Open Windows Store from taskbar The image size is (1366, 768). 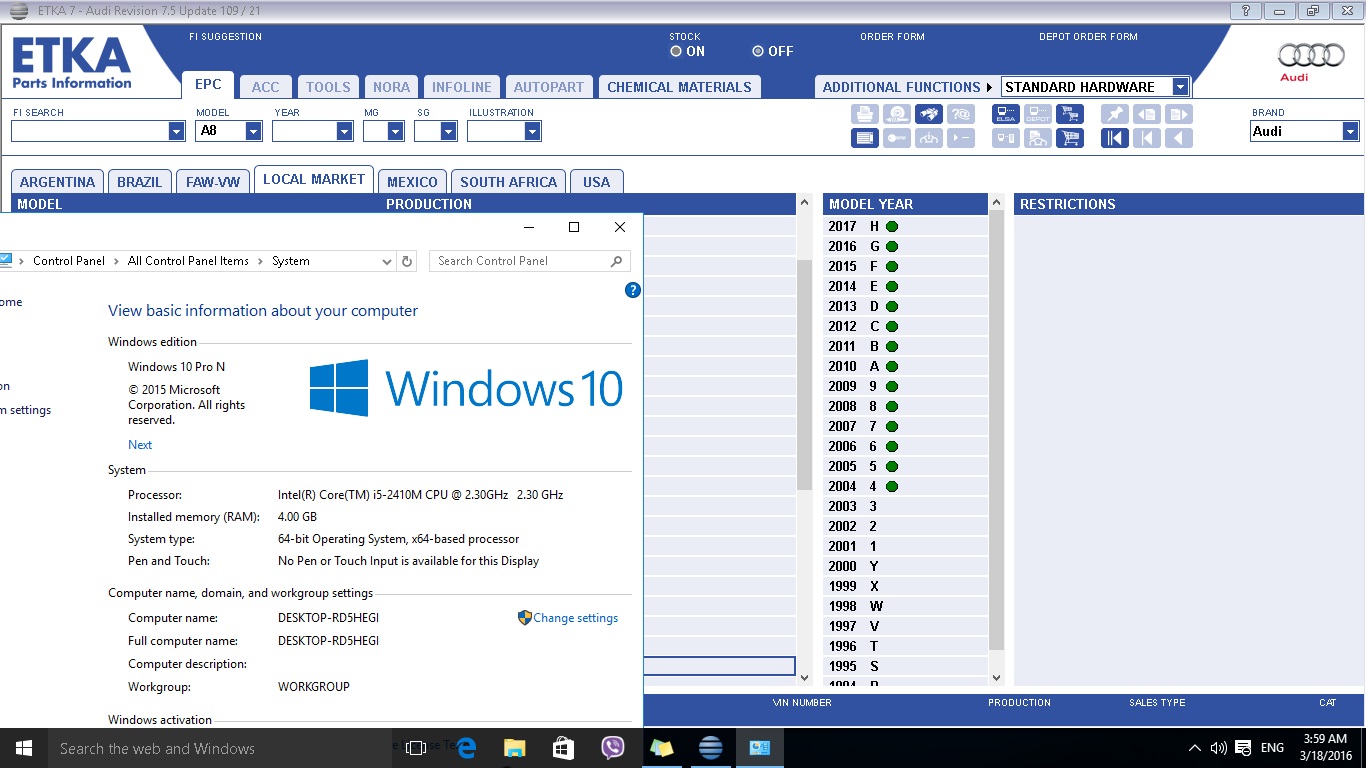point(563,748)
